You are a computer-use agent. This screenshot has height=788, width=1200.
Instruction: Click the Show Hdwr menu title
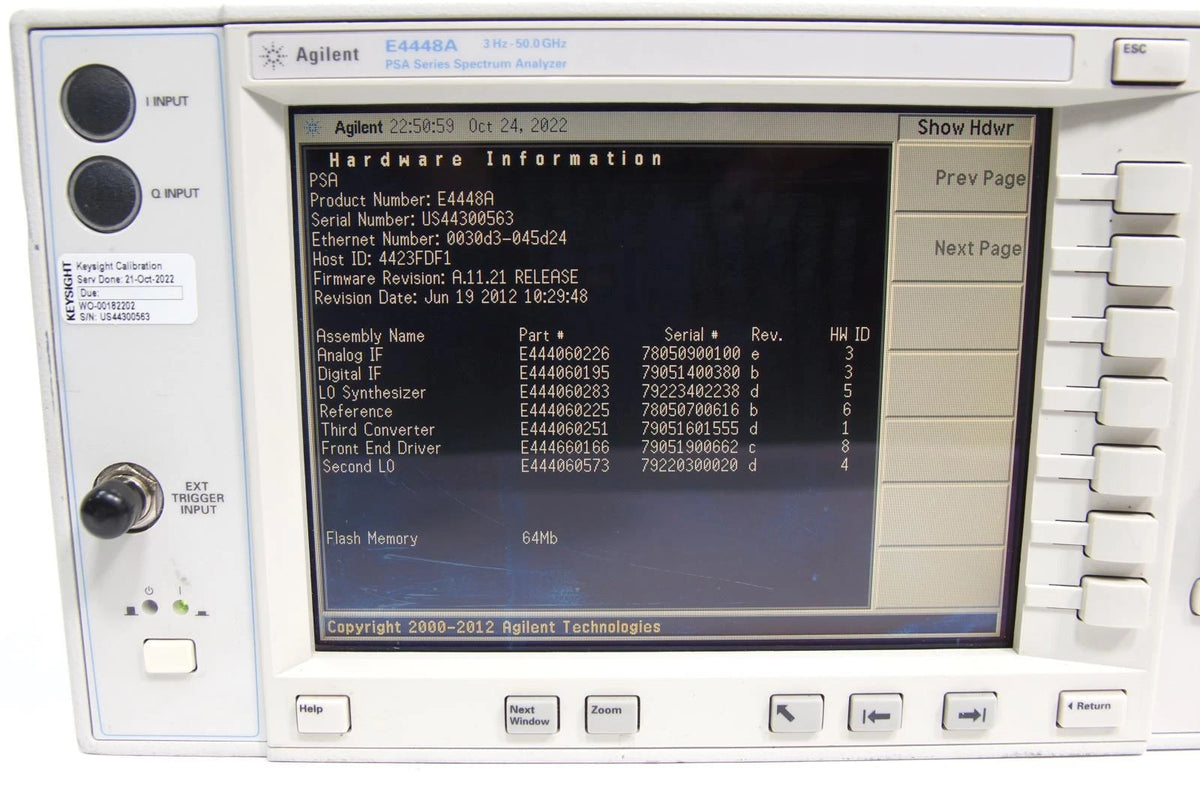point(965,127)
